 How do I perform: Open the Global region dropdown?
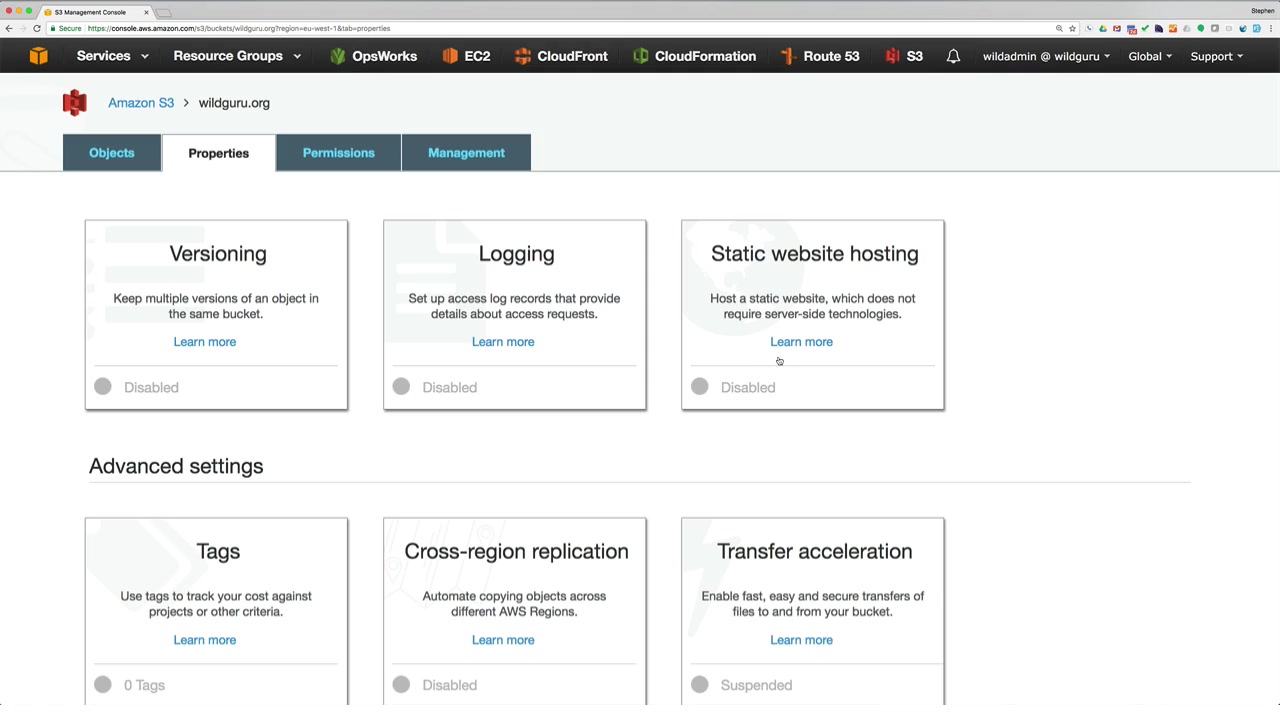tap(1150, 56)
